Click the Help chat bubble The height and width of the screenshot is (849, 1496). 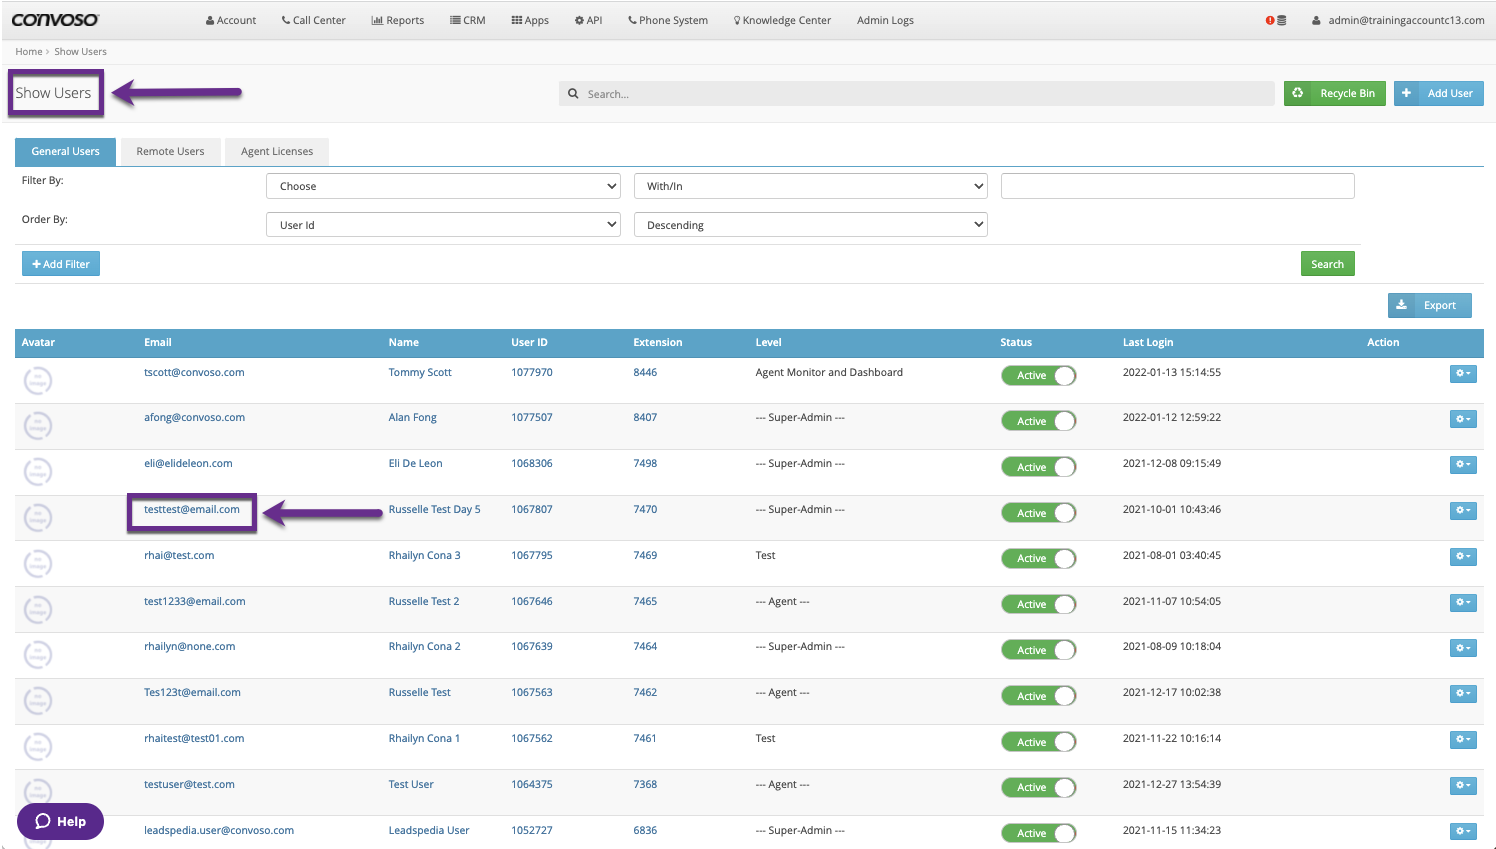(60, 821)
